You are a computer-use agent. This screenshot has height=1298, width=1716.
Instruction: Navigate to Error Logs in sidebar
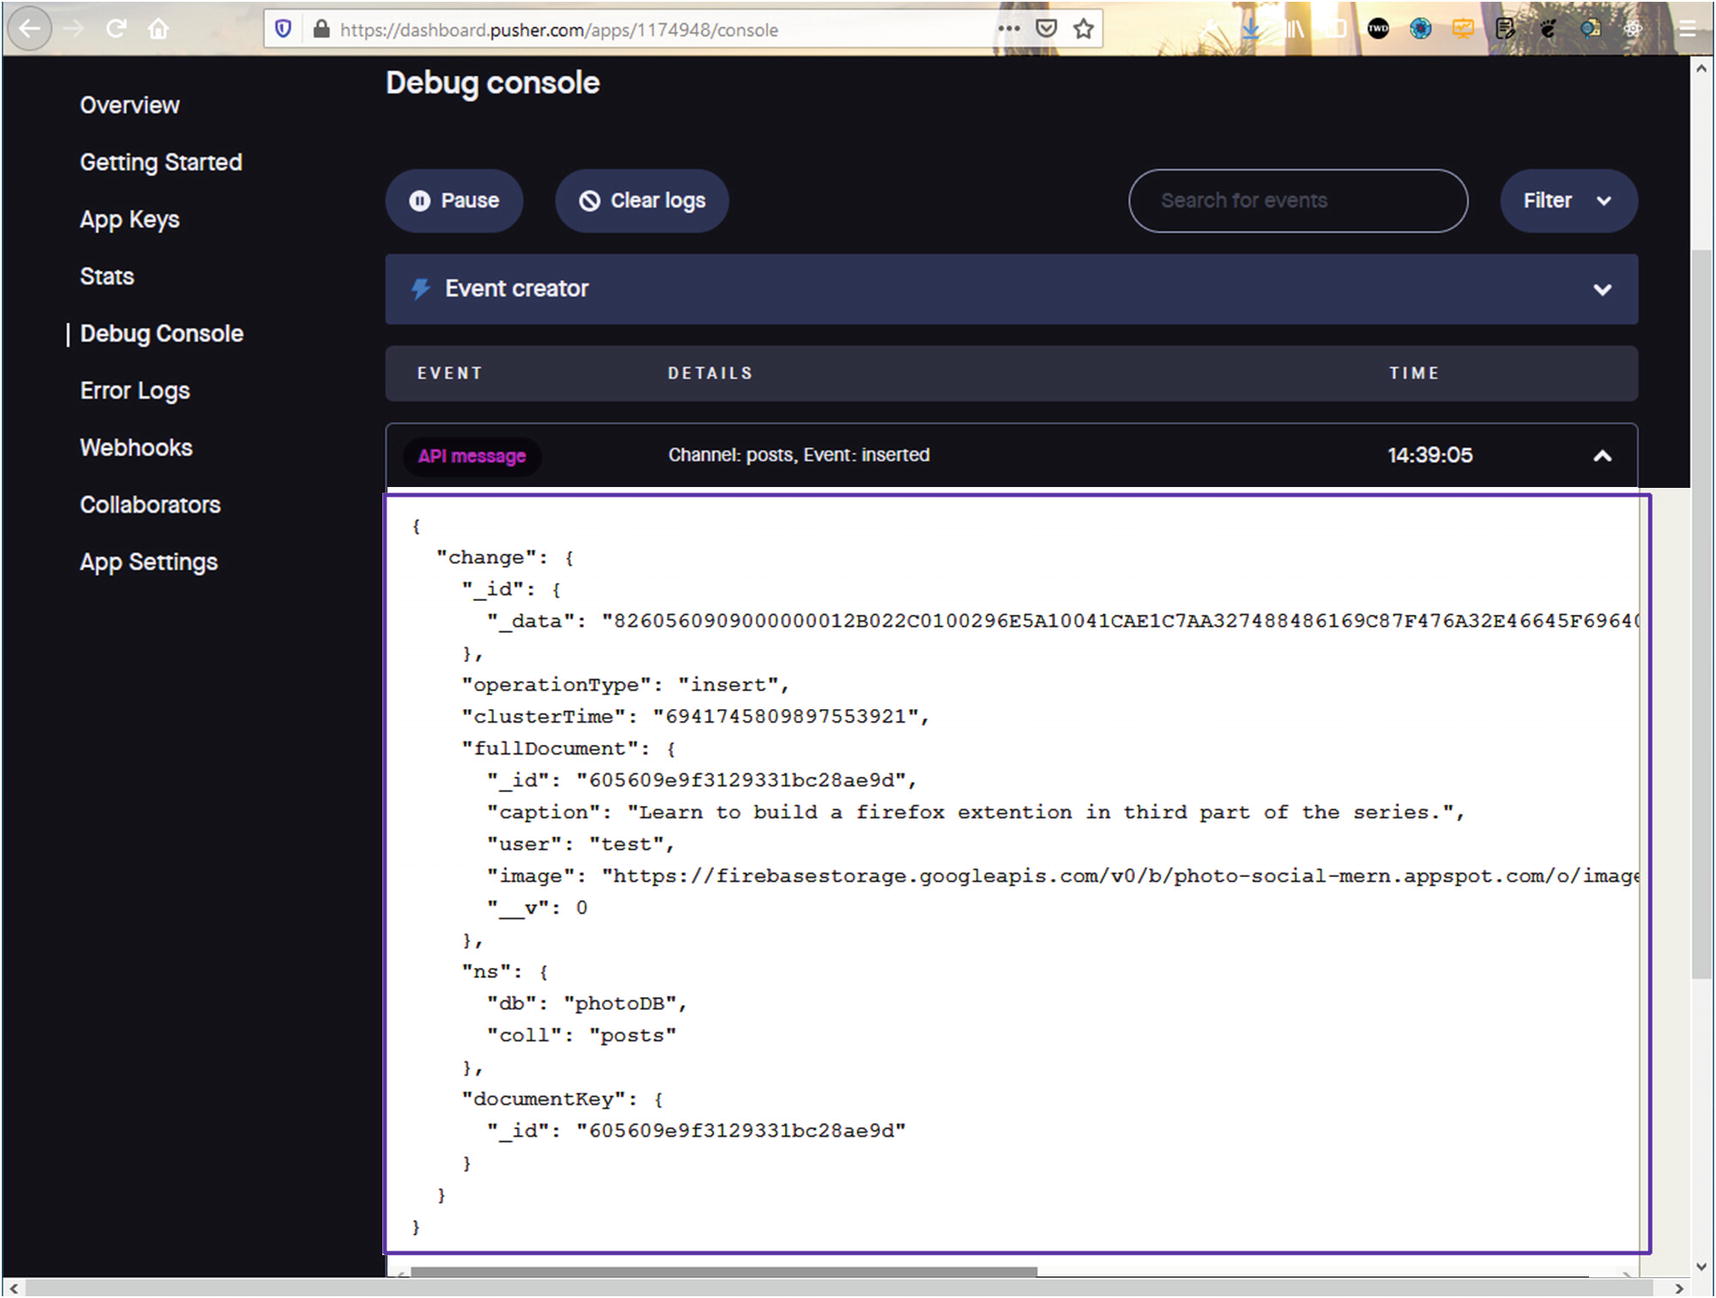135,391
